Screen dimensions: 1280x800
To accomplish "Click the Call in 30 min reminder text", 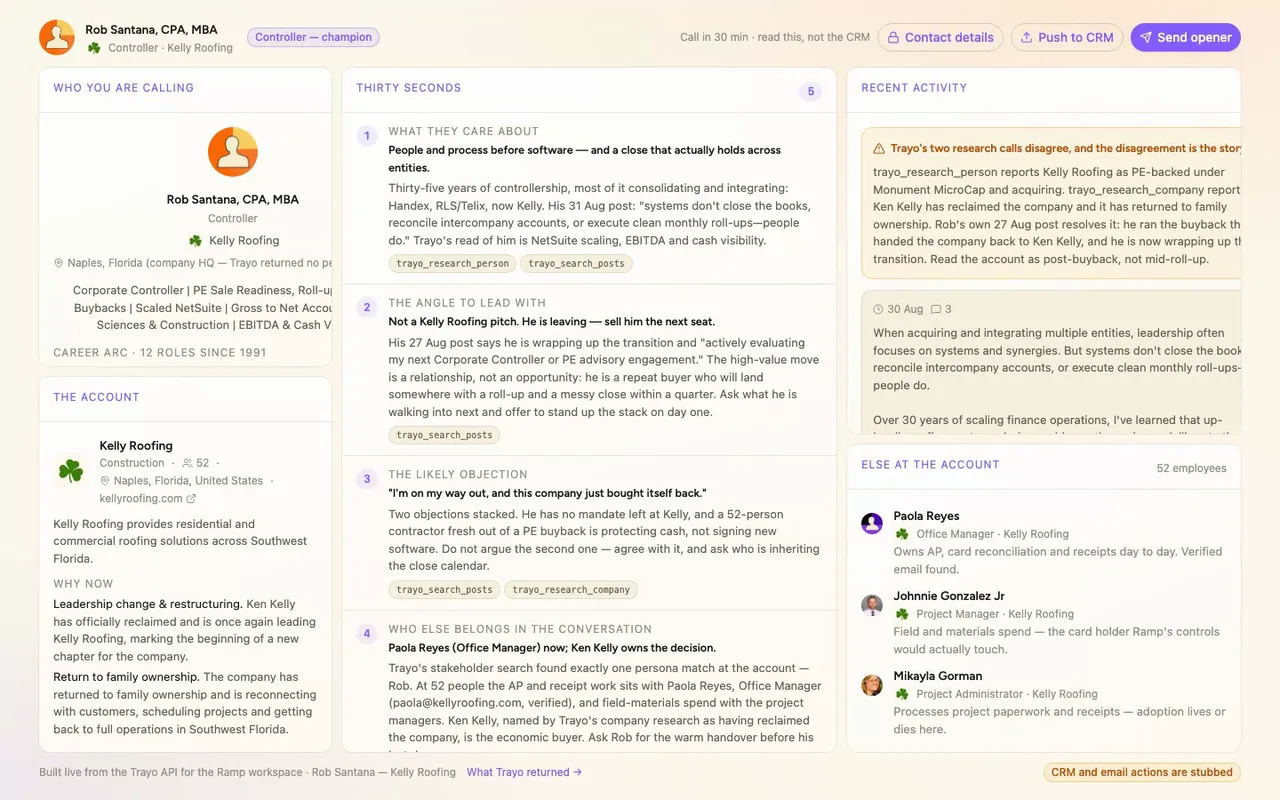I will [775, 37].
